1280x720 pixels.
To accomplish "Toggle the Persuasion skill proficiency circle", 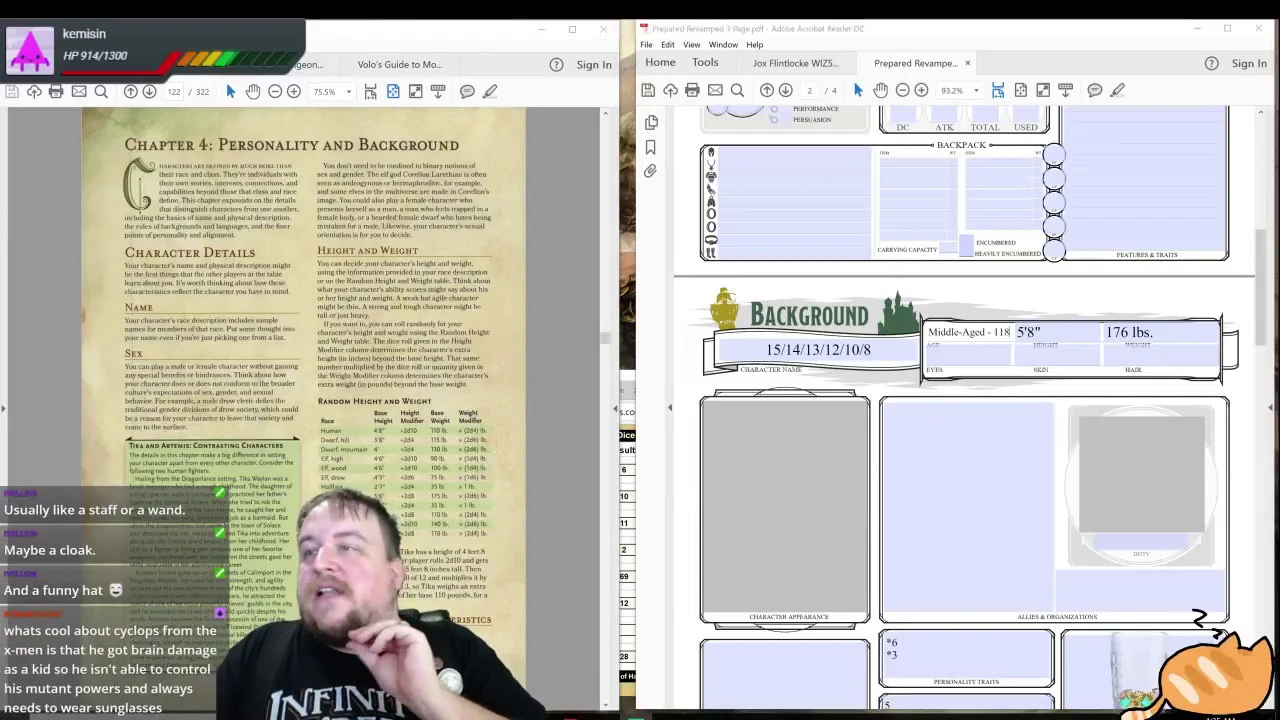I will coord(773,120).
